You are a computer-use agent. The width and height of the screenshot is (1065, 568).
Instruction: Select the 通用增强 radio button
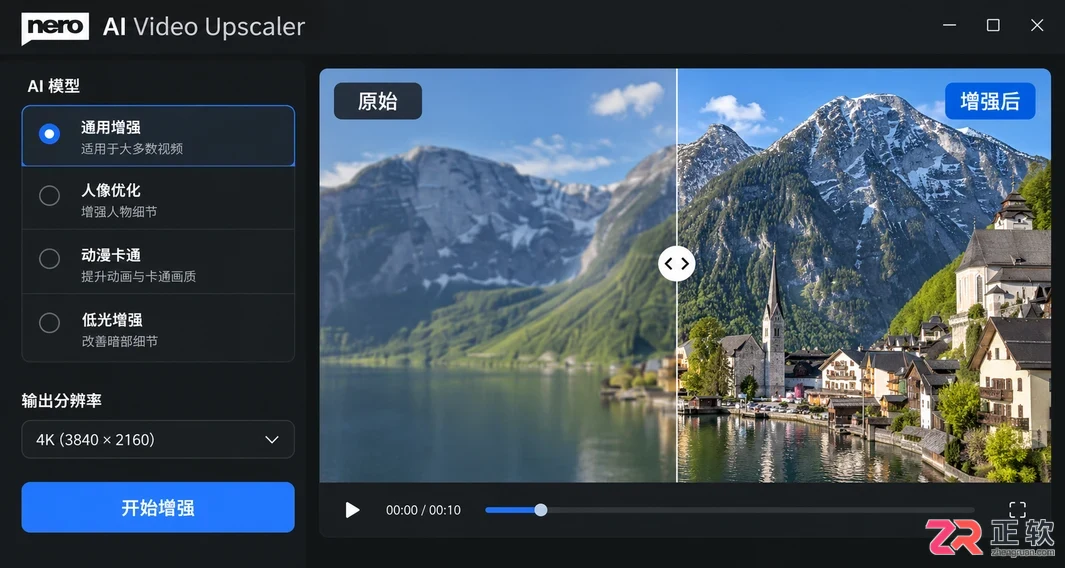click(x=49, y=135)
